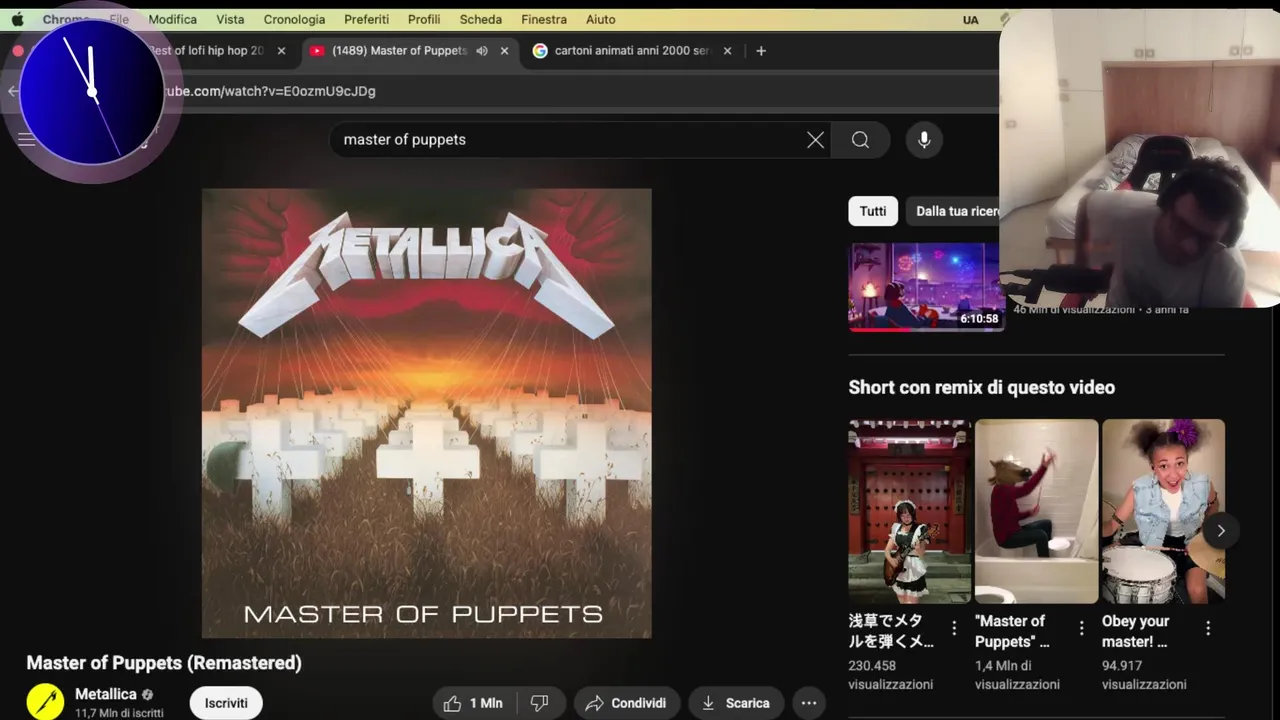
Task: Click the Metallica channel avatar
Action: point(45,702)
